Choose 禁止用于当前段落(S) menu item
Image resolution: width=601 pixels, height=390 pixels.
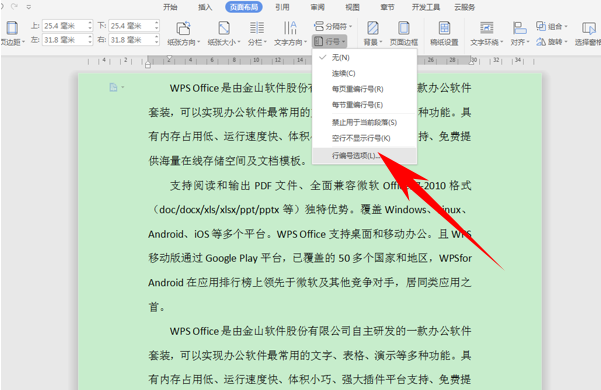(x=365, y=123)
